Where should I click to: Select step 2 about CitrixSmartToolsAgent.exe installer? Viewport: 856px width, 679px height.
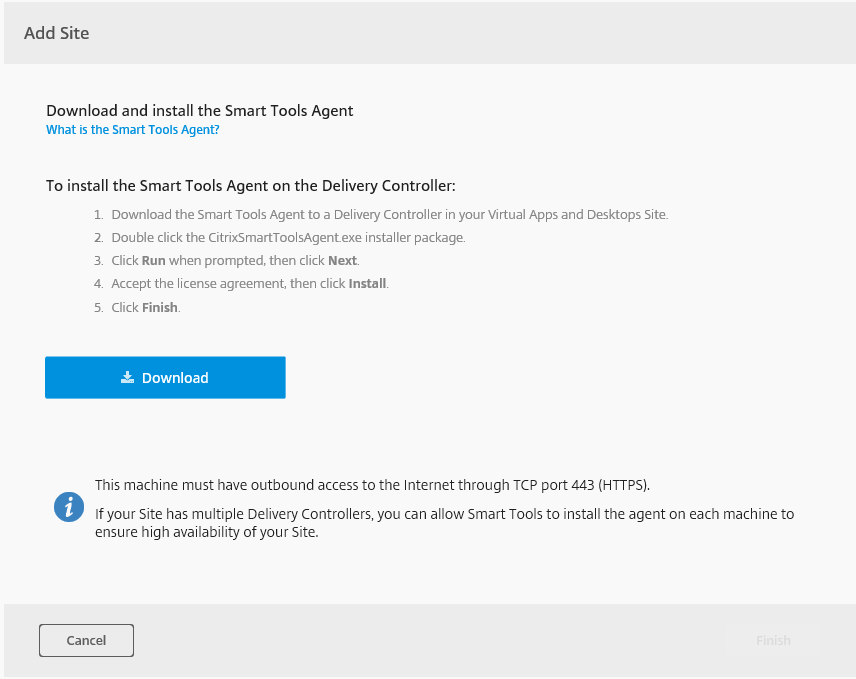pyautogui.click(x=288, y=238)
